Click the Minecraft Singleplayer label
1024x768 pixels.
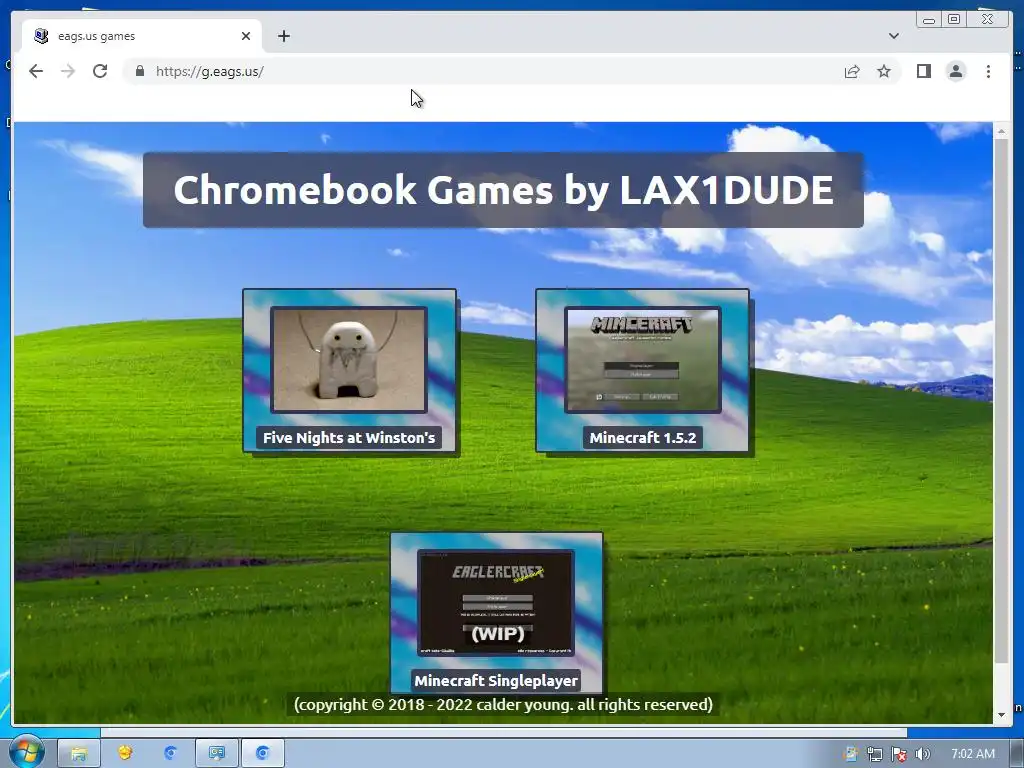coord(496,680)
